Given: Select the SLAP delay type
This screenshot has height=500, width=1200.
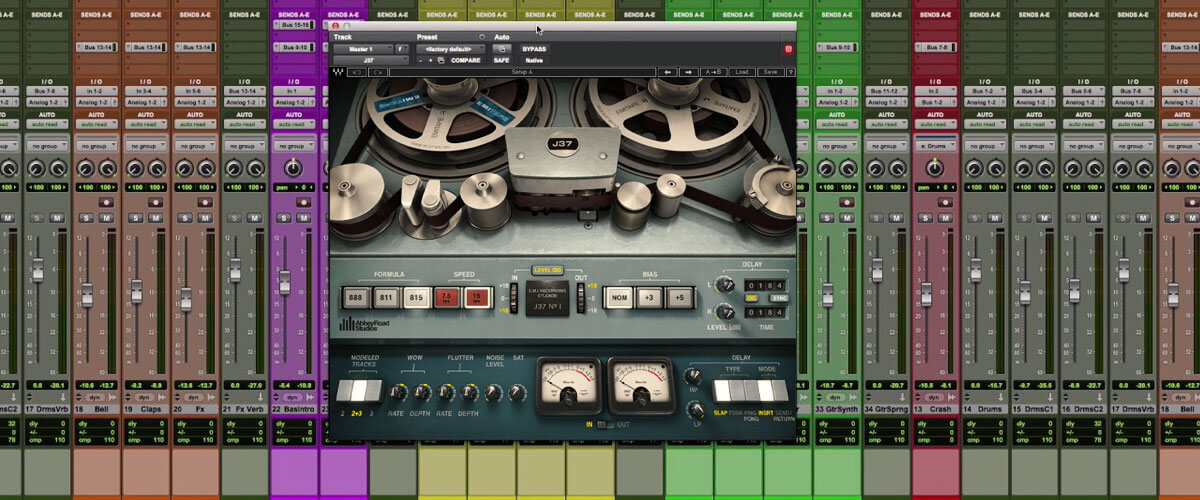Looking at the screenshot, I should [x=722, y=390].
